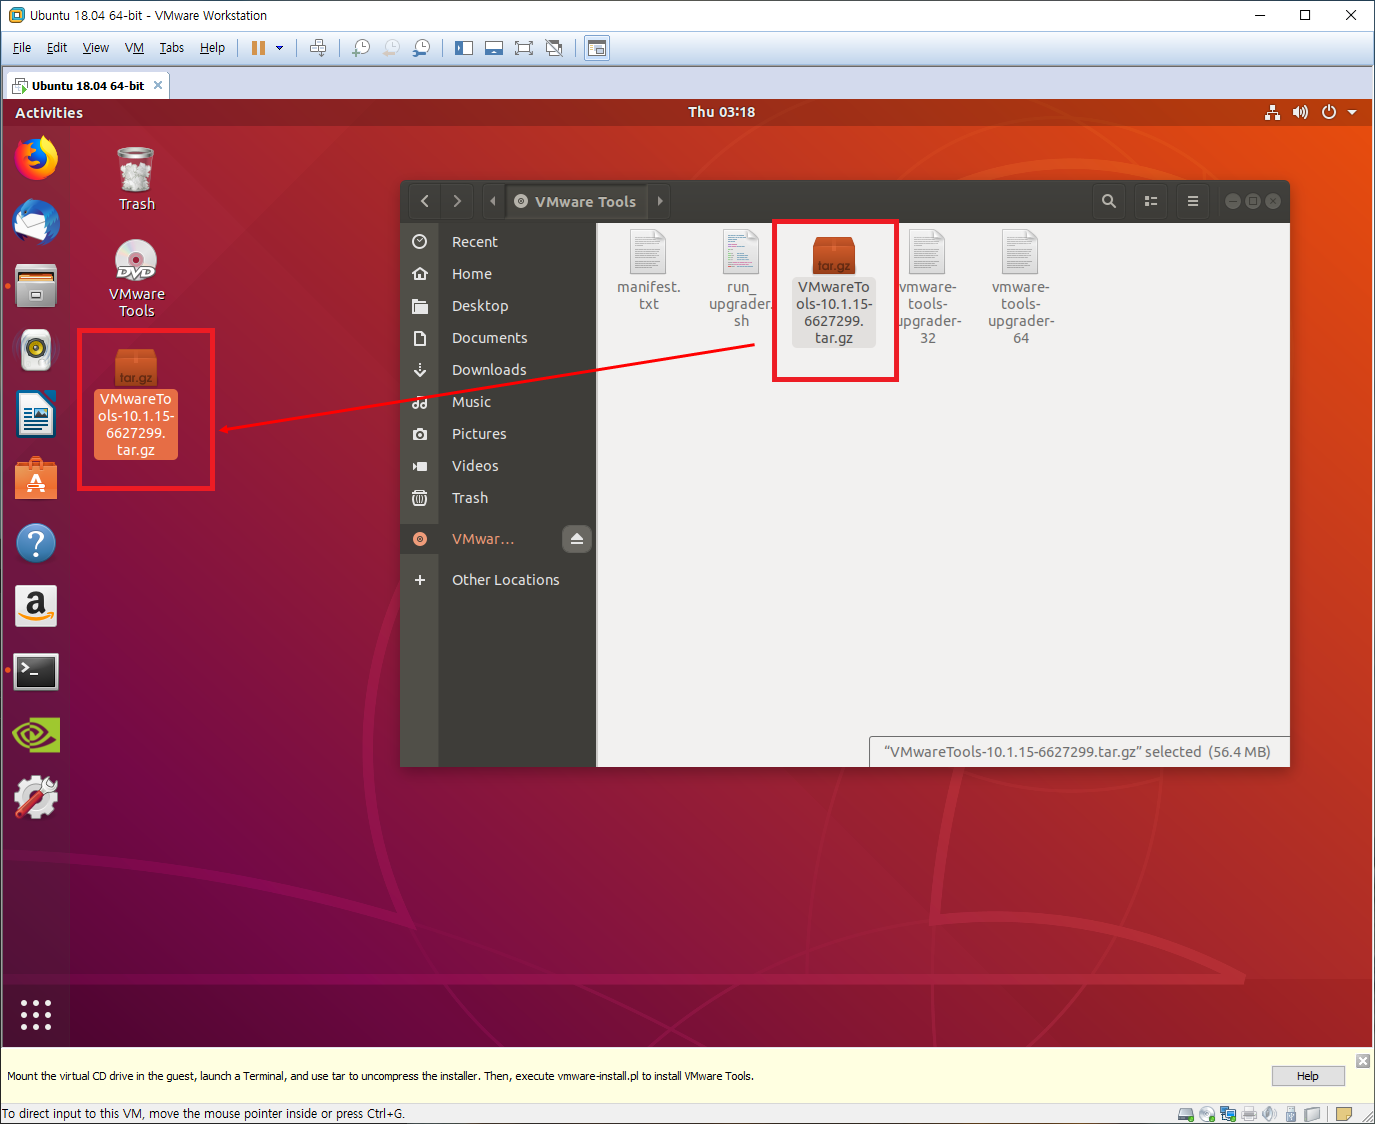Select vmware-tools-upgrader-32 file
The image size is (1375, 1124).
pos(928,287)
